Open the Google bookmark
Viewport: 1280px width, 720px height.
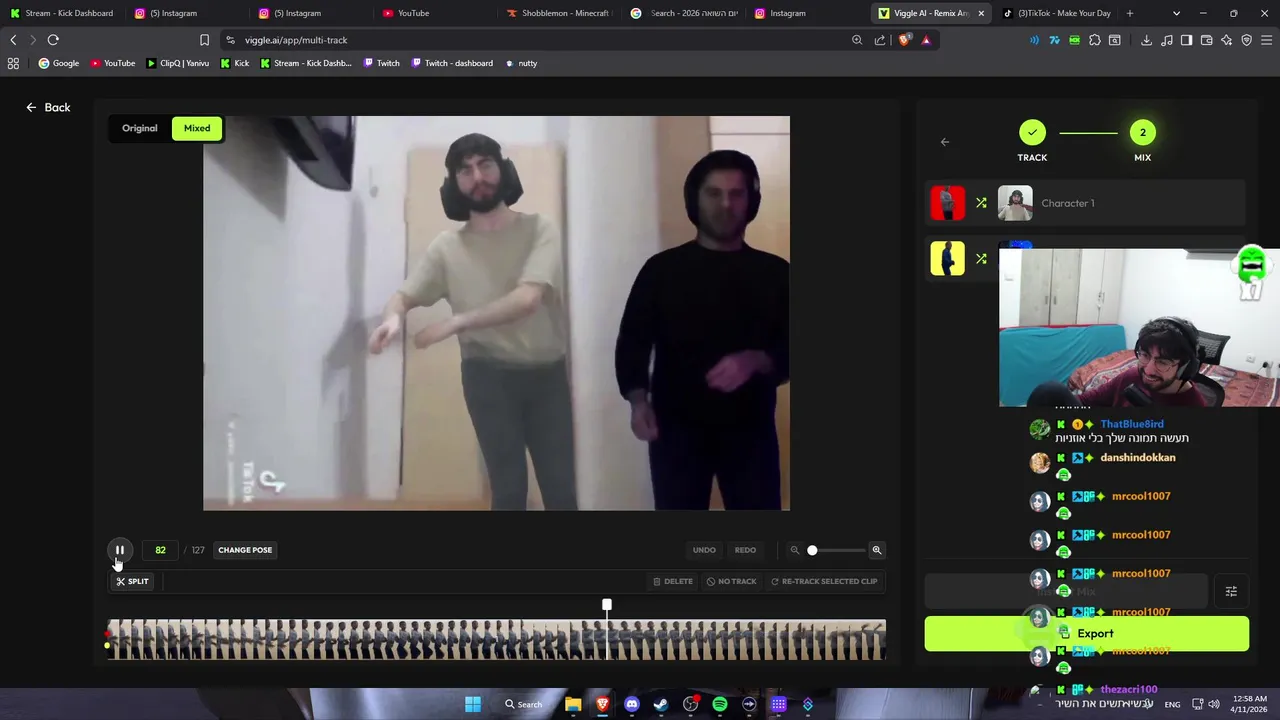(x=58, y=63)
